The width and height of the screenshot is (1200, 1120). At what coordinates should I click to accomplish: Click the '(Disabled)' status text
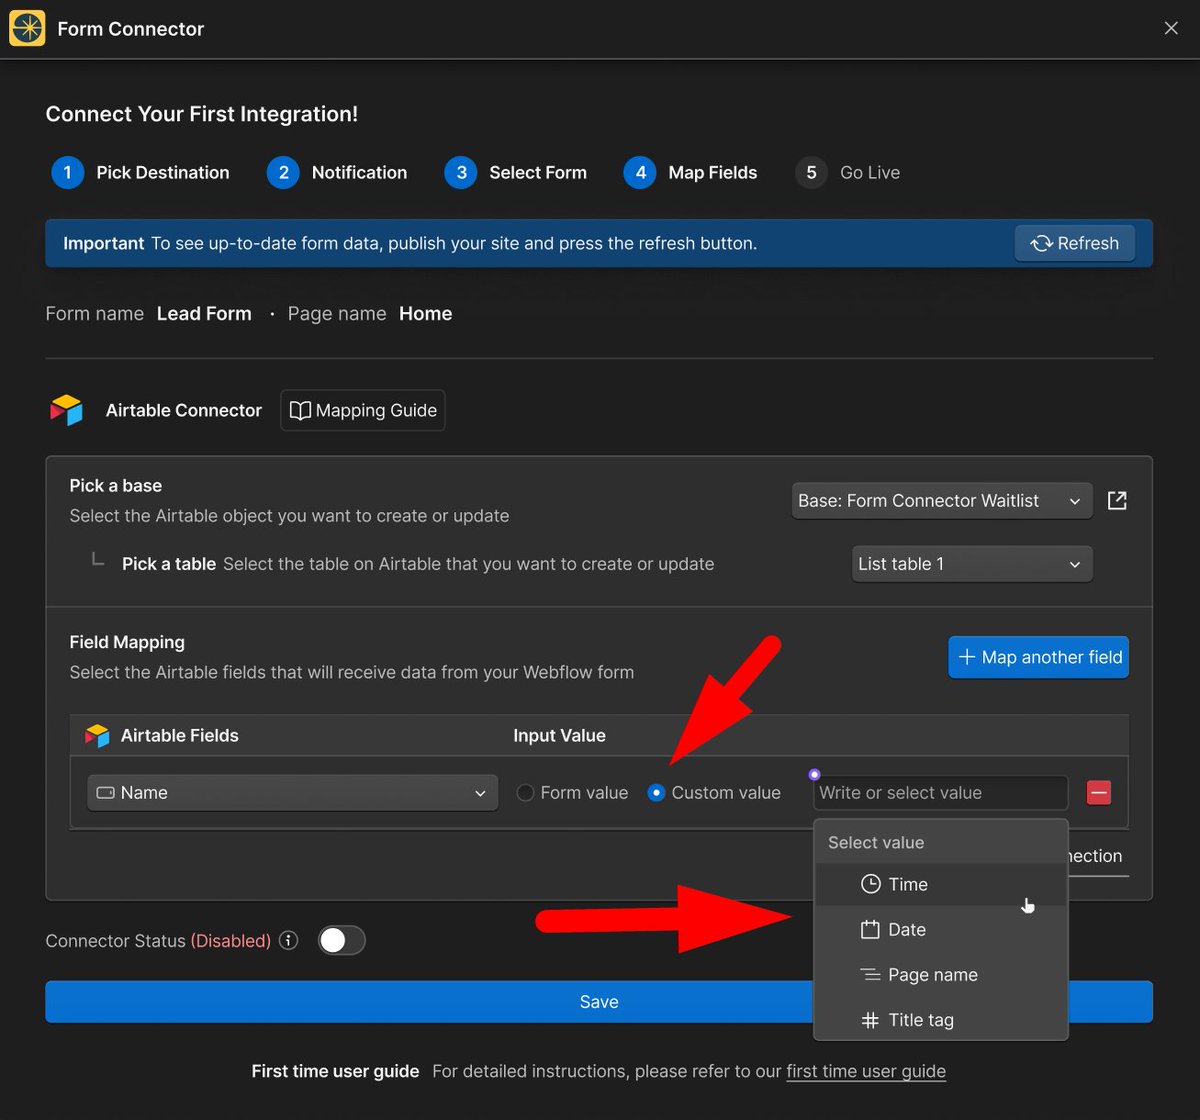pyautogui.click(x=231, y=941)
